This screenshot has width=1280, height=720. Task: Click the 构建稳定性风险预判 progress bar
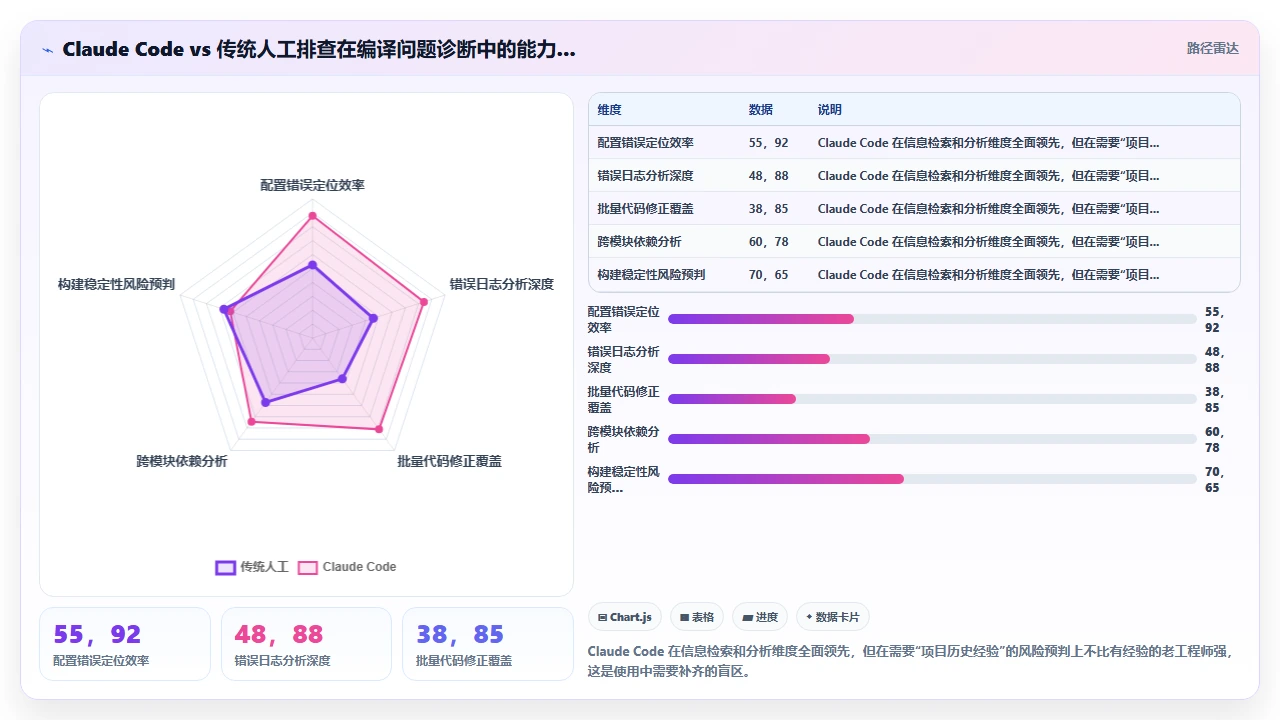pos(932,479)
